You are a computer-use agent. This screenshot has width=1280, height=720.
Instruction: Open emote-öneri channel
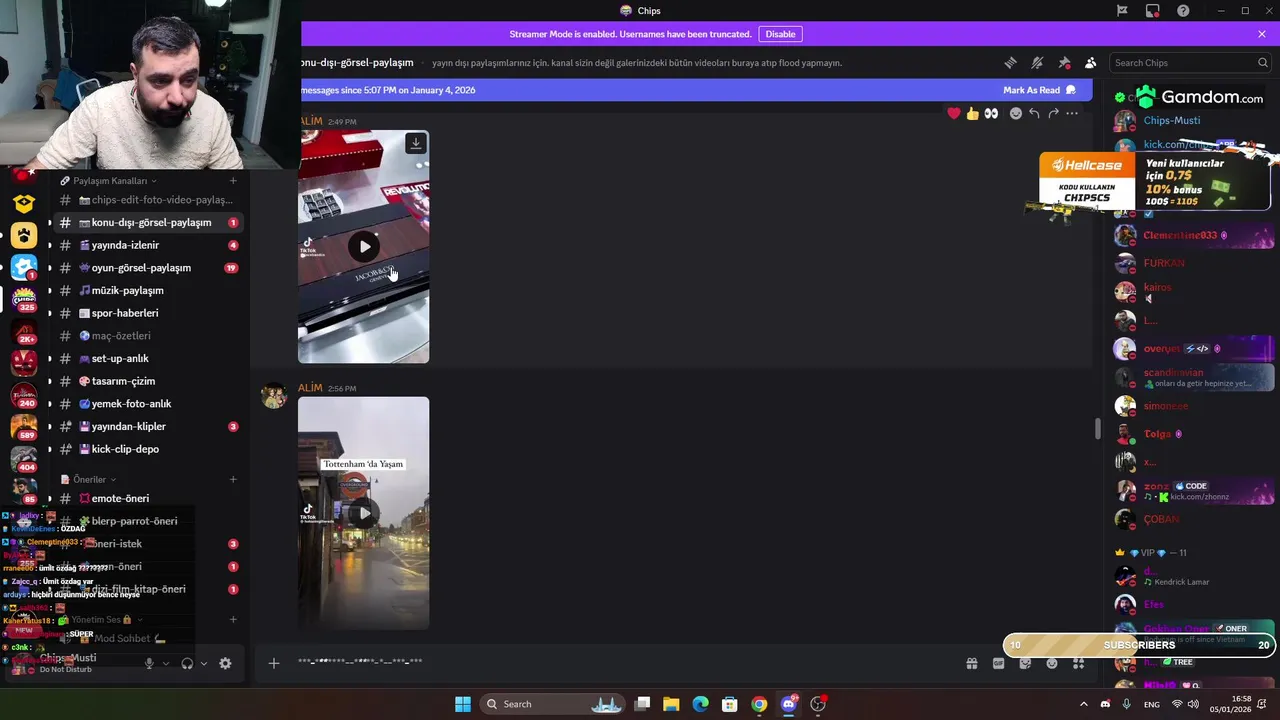(146, 498)
